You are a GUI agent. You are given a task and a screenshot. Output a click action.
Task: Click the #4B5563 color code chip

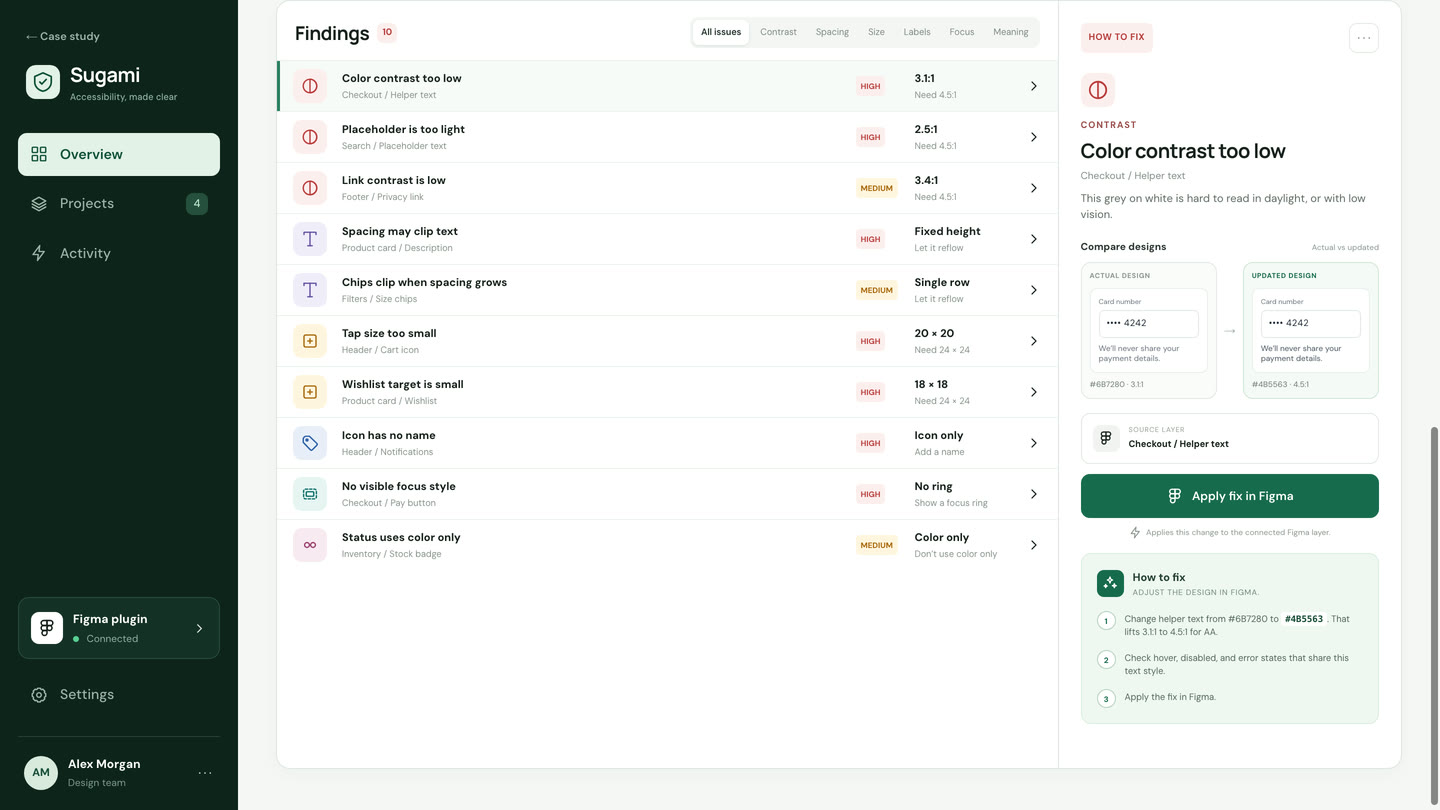tap(1304, 619)
